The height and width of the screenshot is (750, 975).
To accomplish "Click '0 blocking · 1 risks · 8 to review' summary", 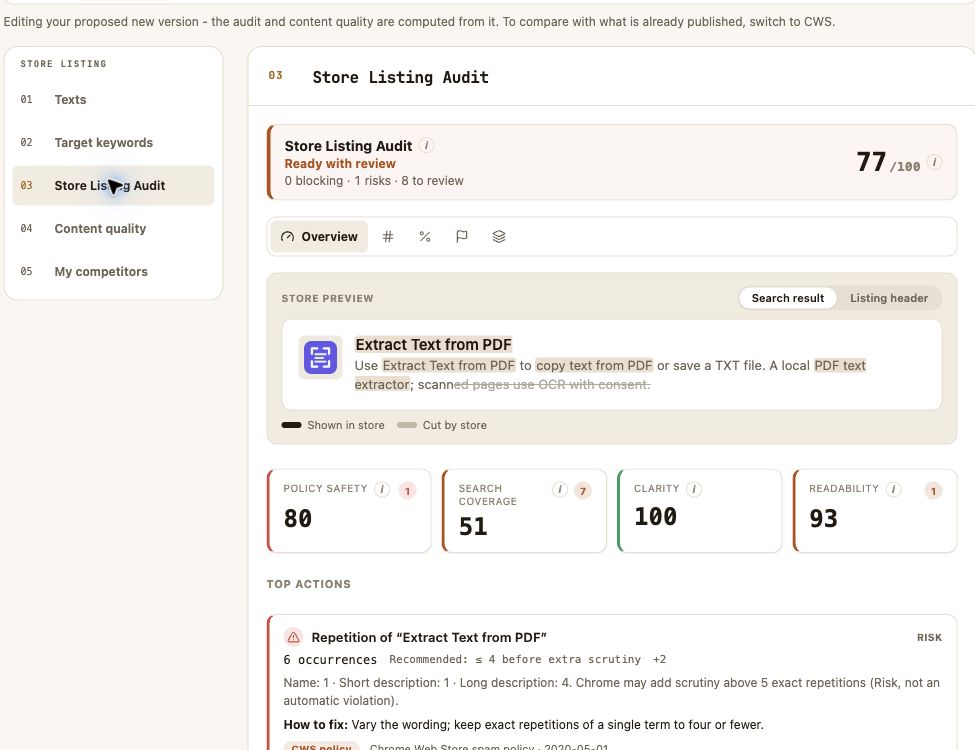I will point(374,180).
